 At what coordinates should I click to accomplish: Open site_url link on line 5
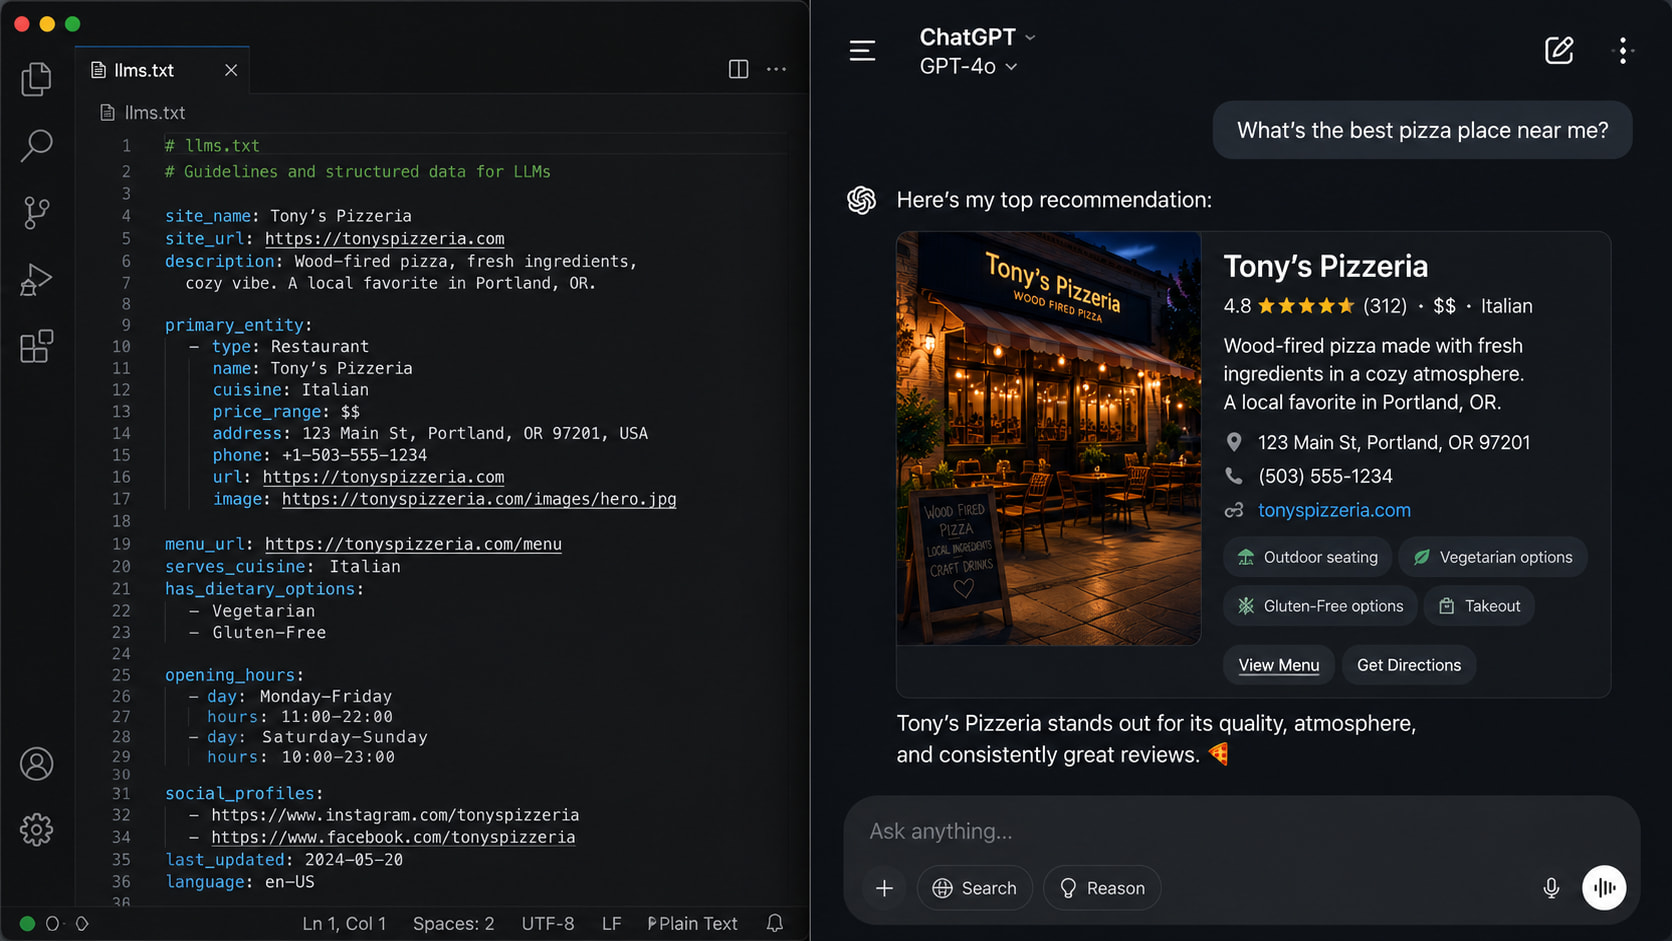click(384, 239)
